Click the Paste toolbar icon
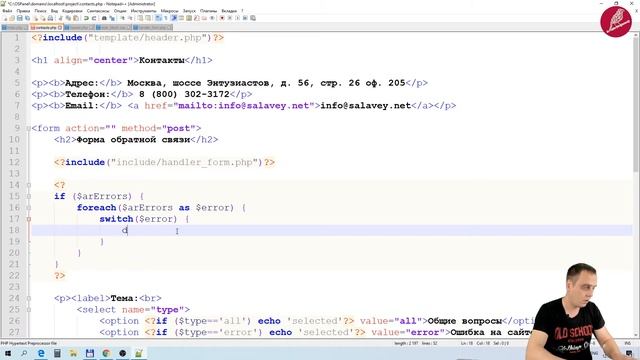The height and width of the screenshot is (360, 640). click(76, 18)
